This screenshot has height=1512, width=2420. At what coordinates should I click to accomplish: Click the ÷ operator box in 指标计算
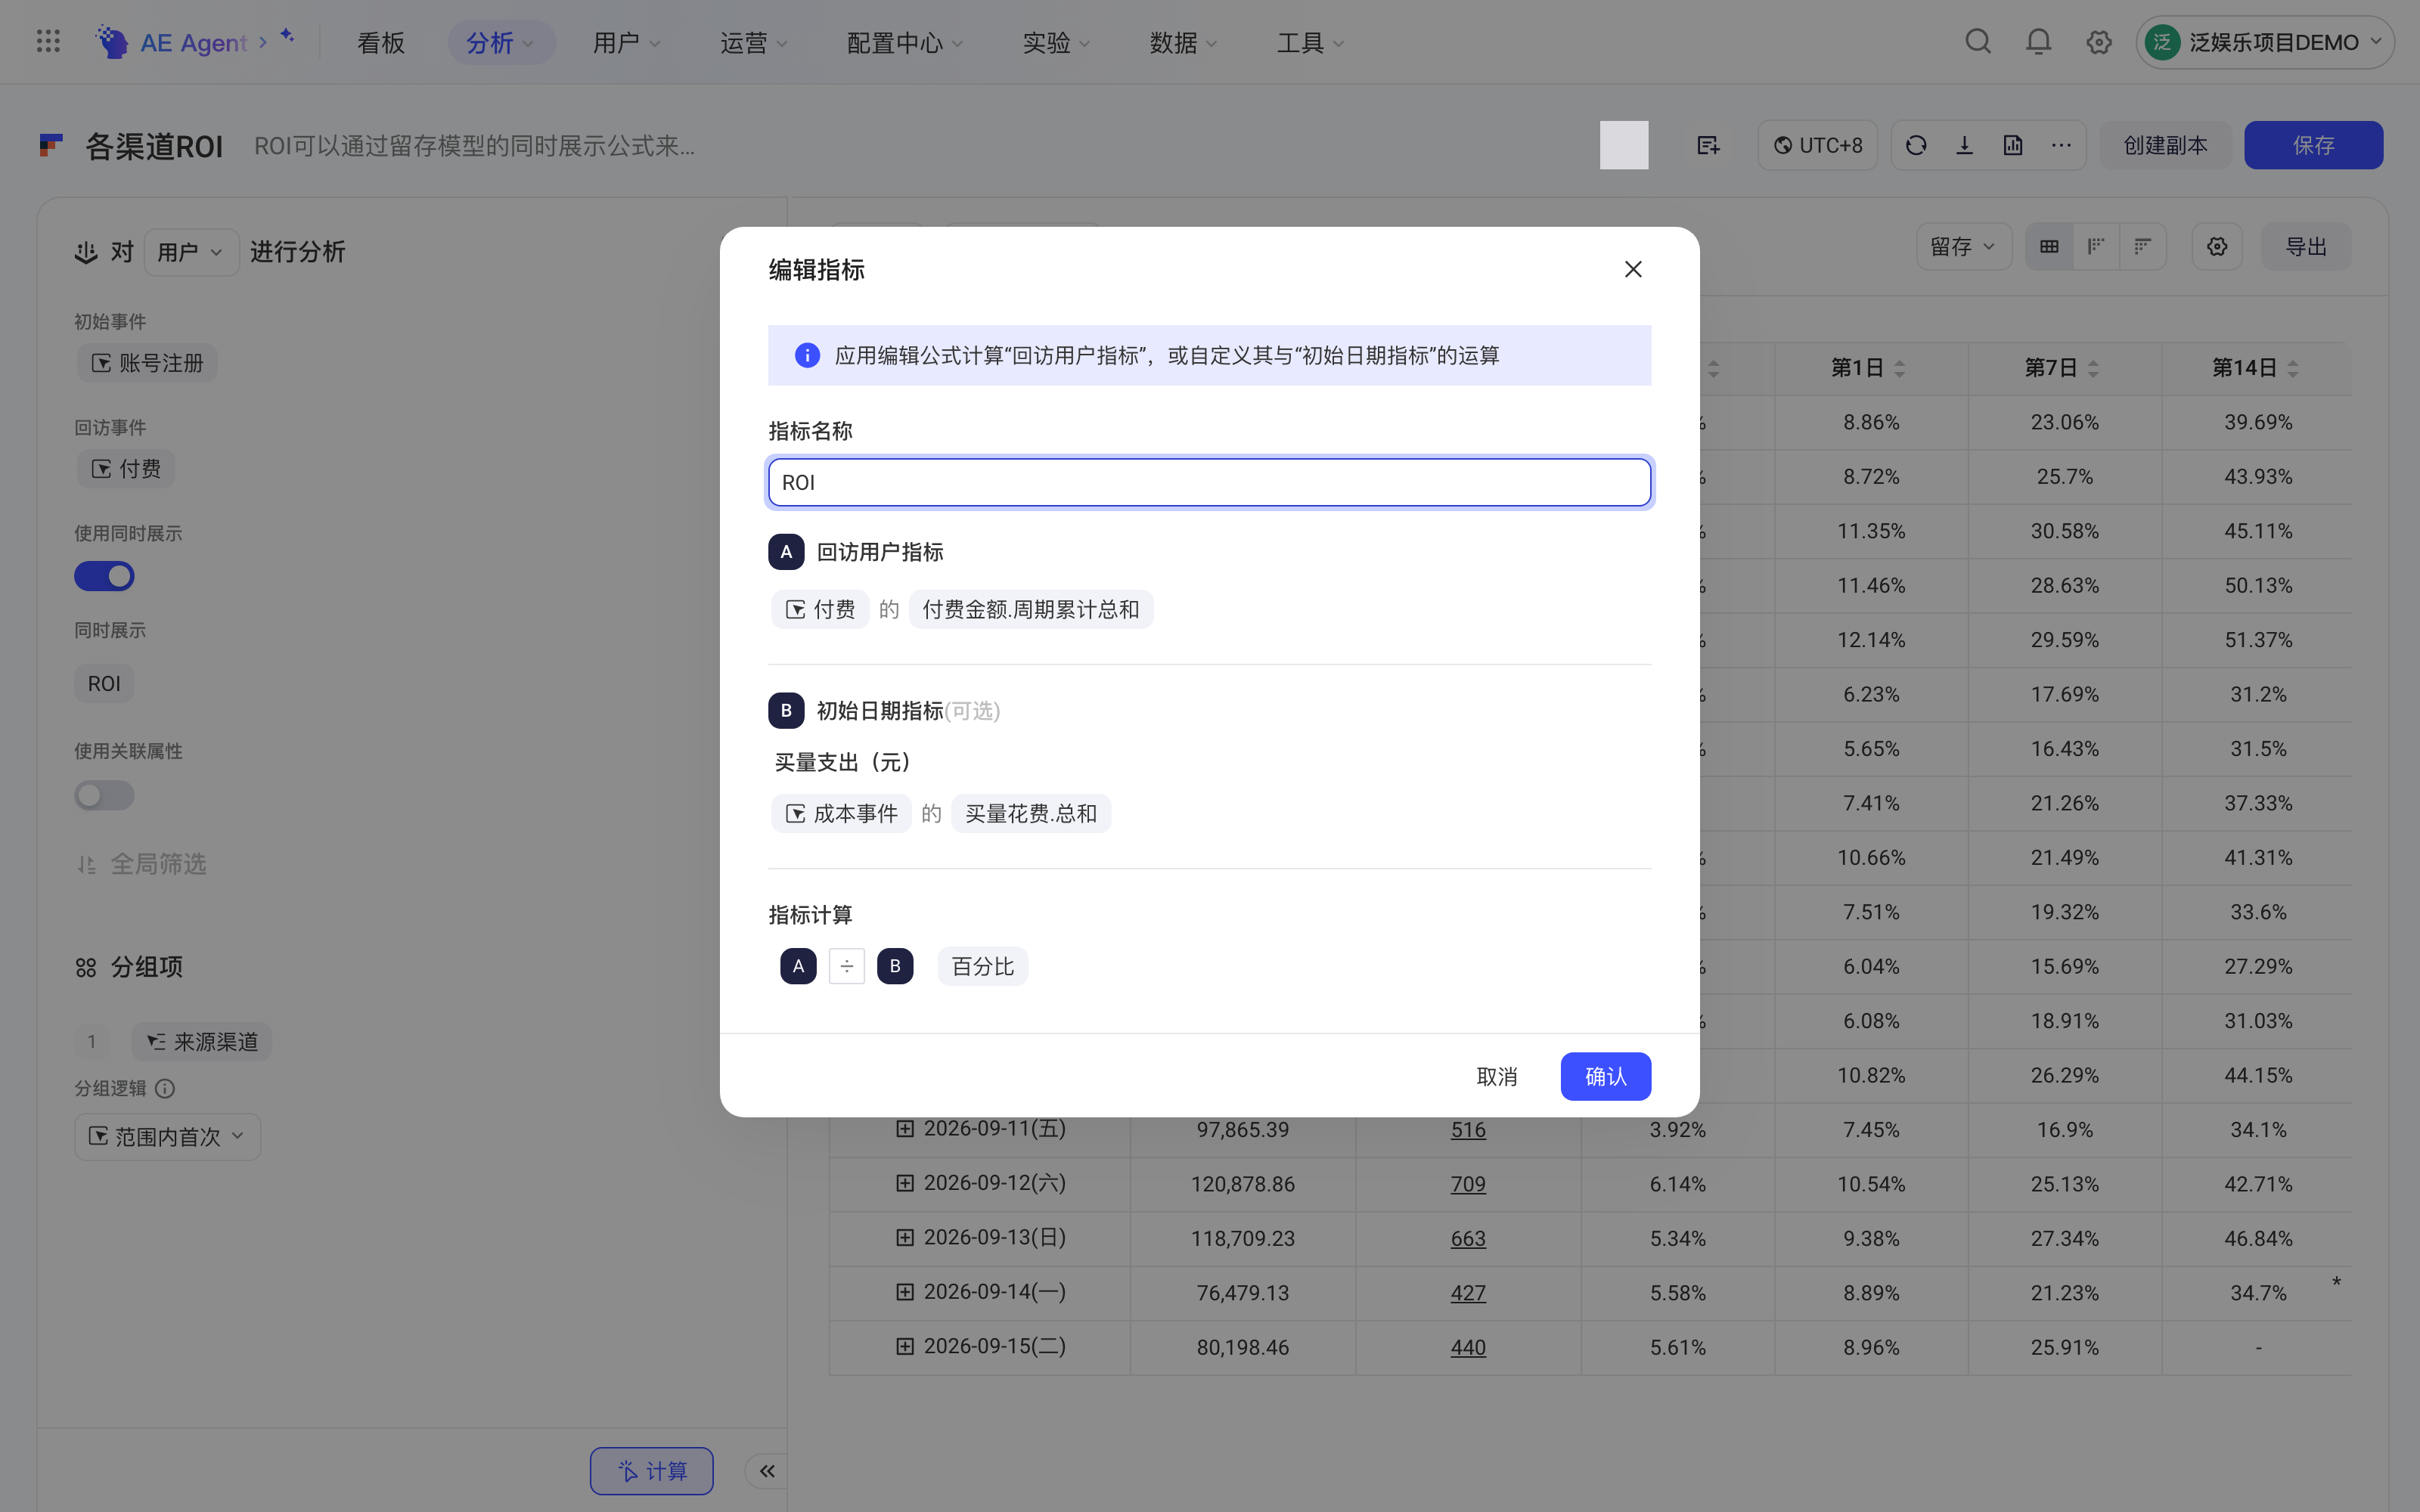click(x=847, y=966)
